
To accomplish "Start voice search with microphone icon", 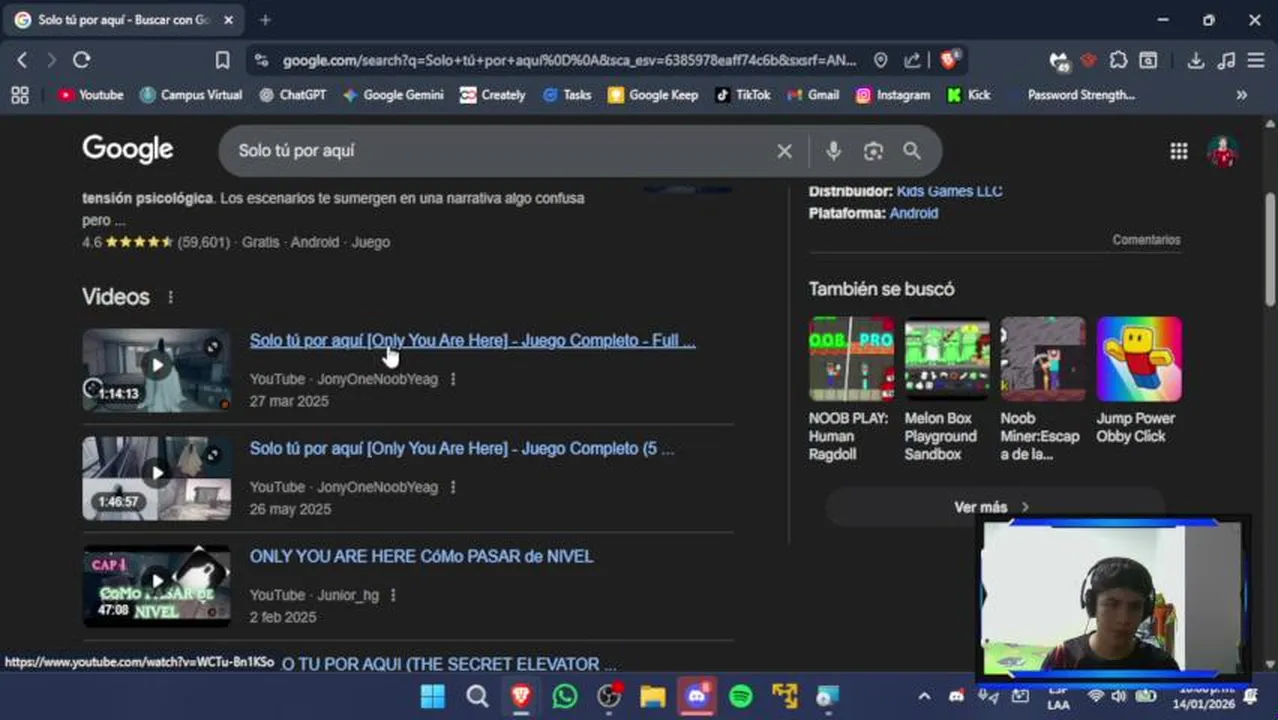I will (x=833, y=151).
